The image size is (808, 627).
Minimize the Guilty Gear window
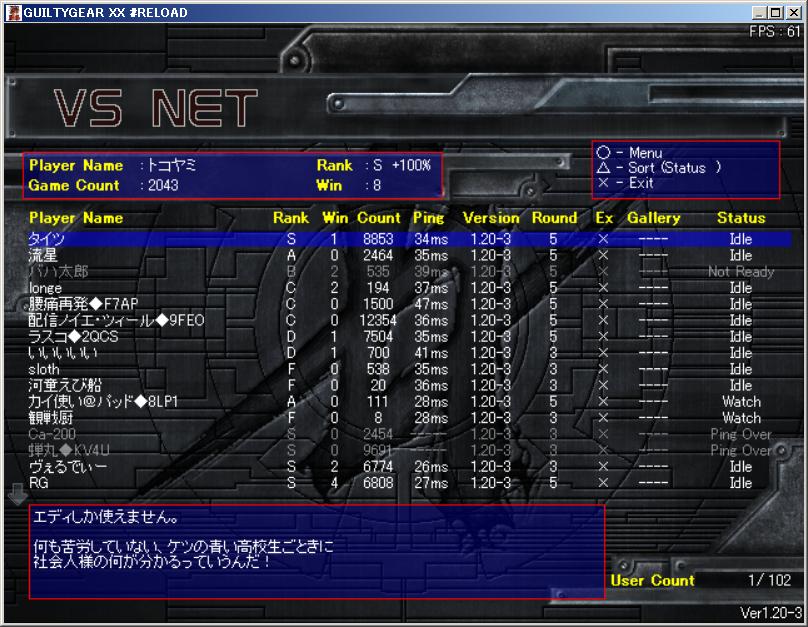758,12
